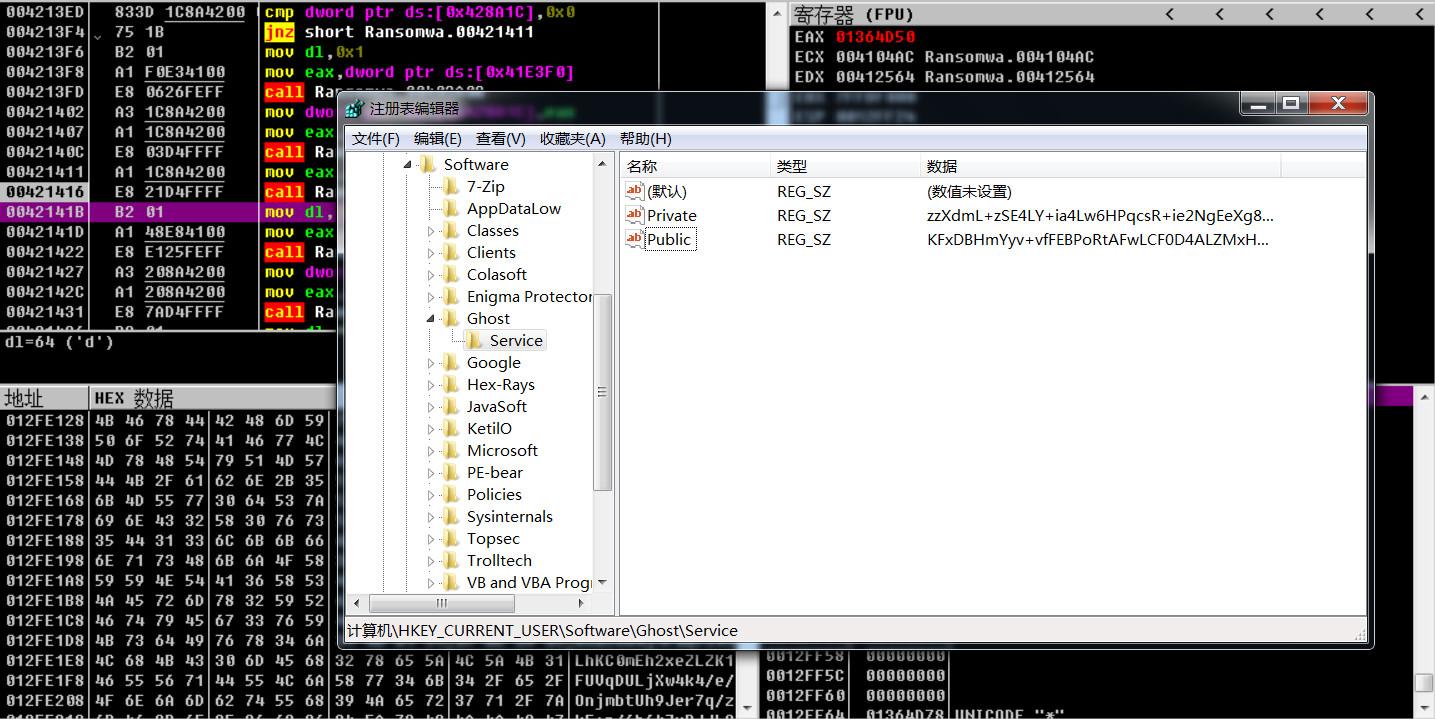Collapse the Software registry key

[408, 165]
